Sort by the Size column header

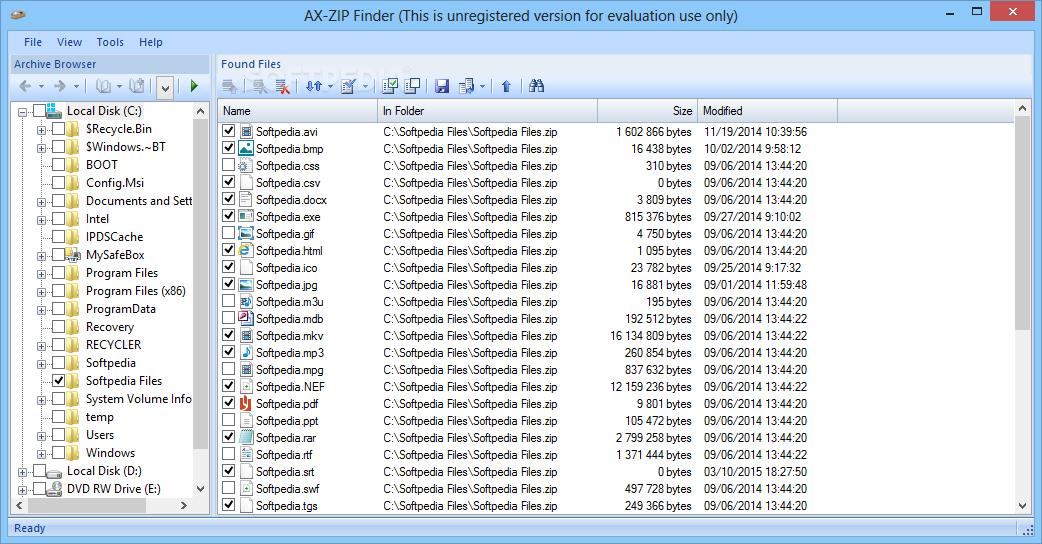[x=648, y=111]
